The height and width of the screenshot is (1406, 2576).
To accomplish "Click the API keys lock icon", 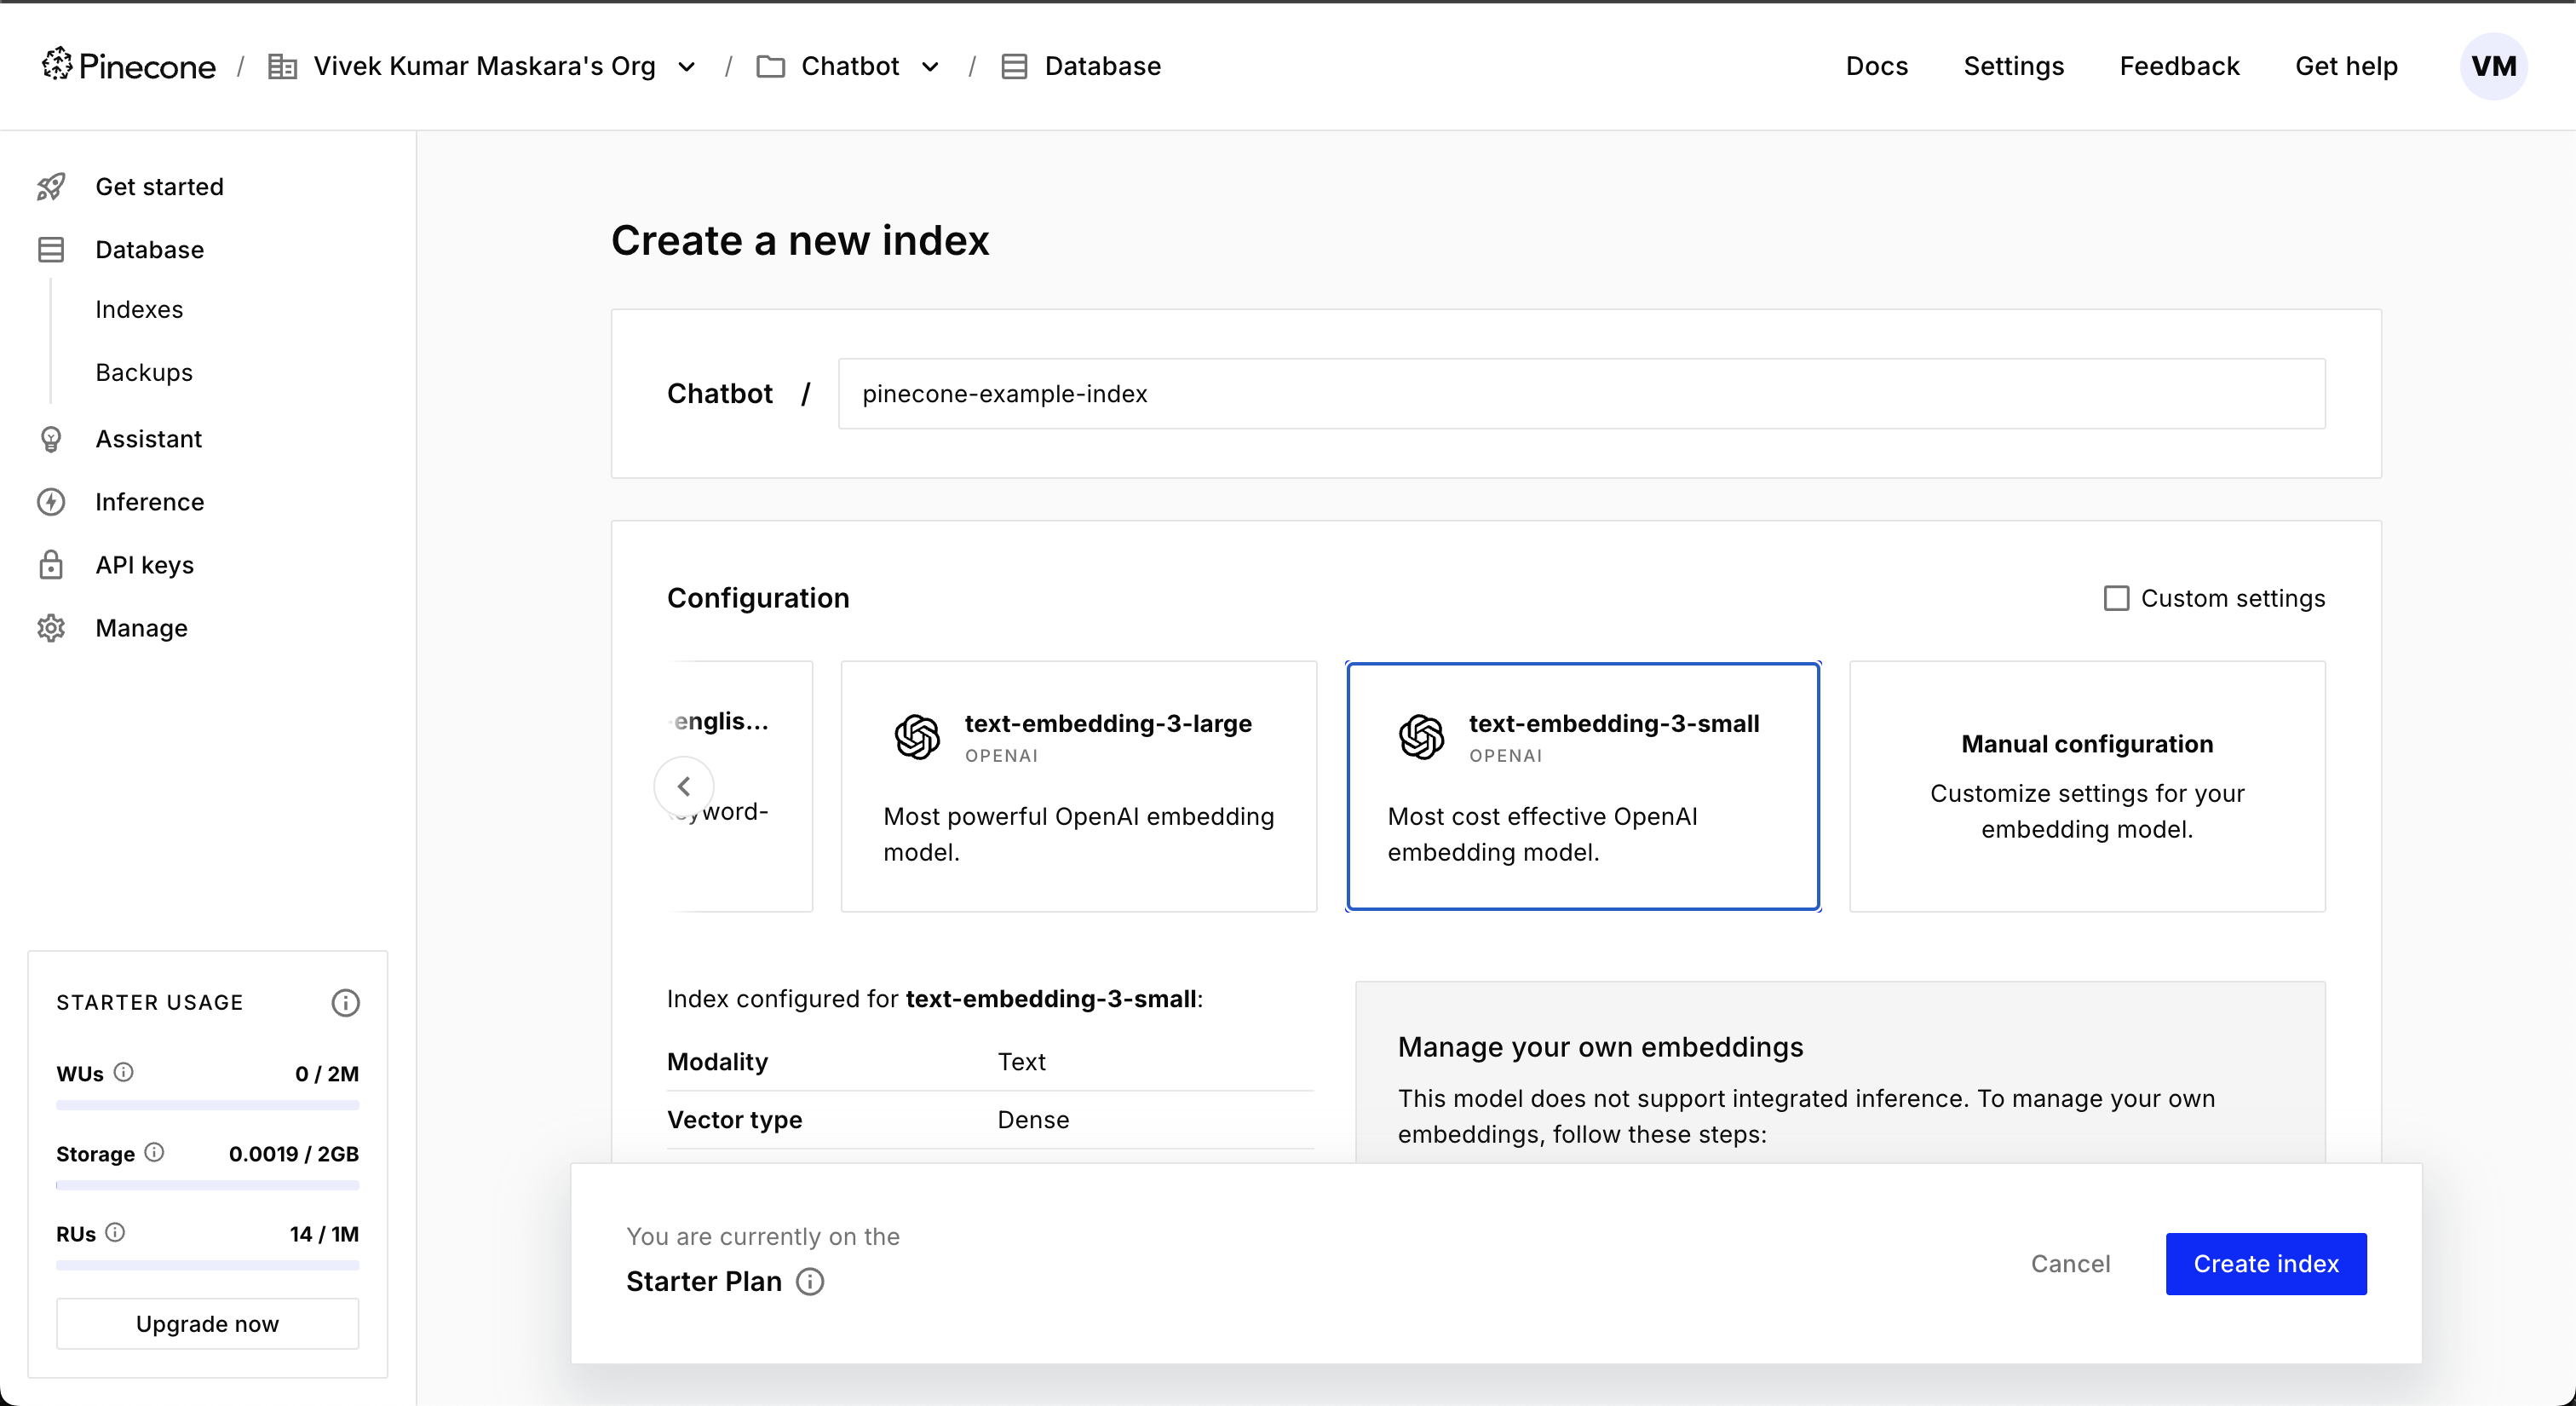I will click(x=51, y=564).
